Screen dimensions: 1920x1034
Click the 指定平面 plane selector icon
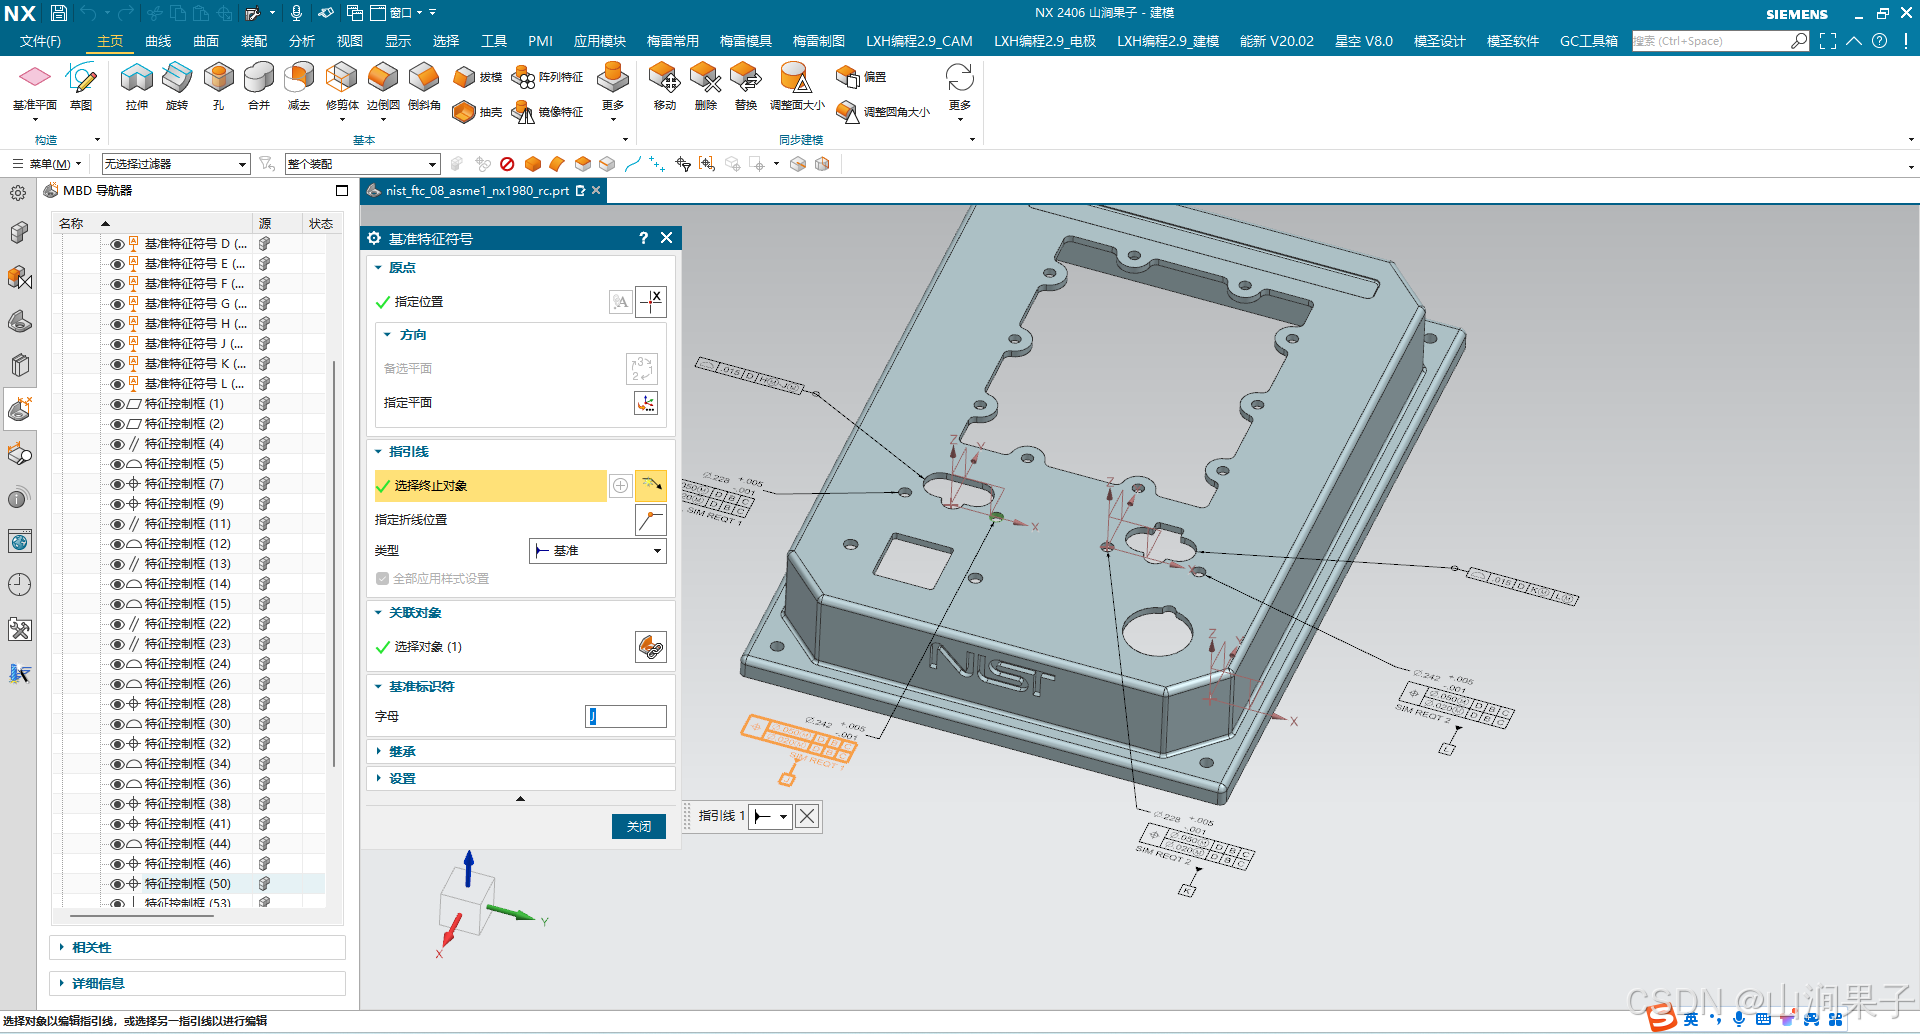646,402
